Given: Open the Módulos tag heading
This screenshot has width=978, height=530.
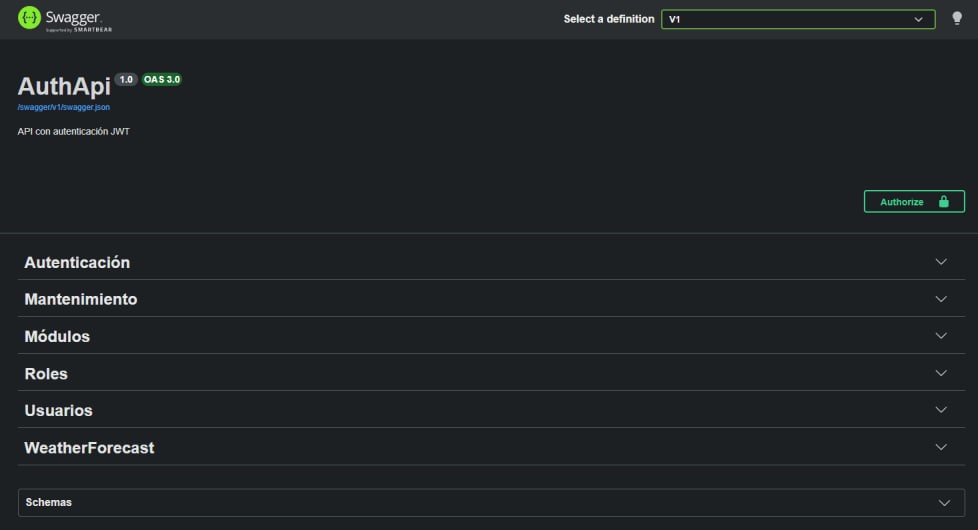Looking at the screenshot, I should pyautogui.click(x=57, y=336).
